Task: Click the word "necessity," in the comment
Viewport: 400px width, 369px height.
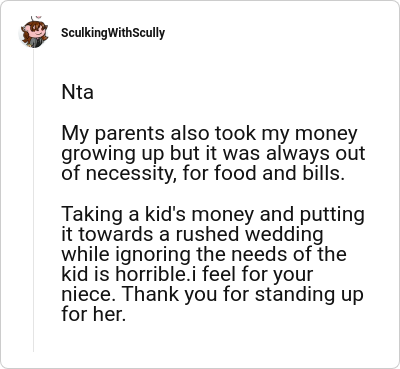Action: click(131, 174)
